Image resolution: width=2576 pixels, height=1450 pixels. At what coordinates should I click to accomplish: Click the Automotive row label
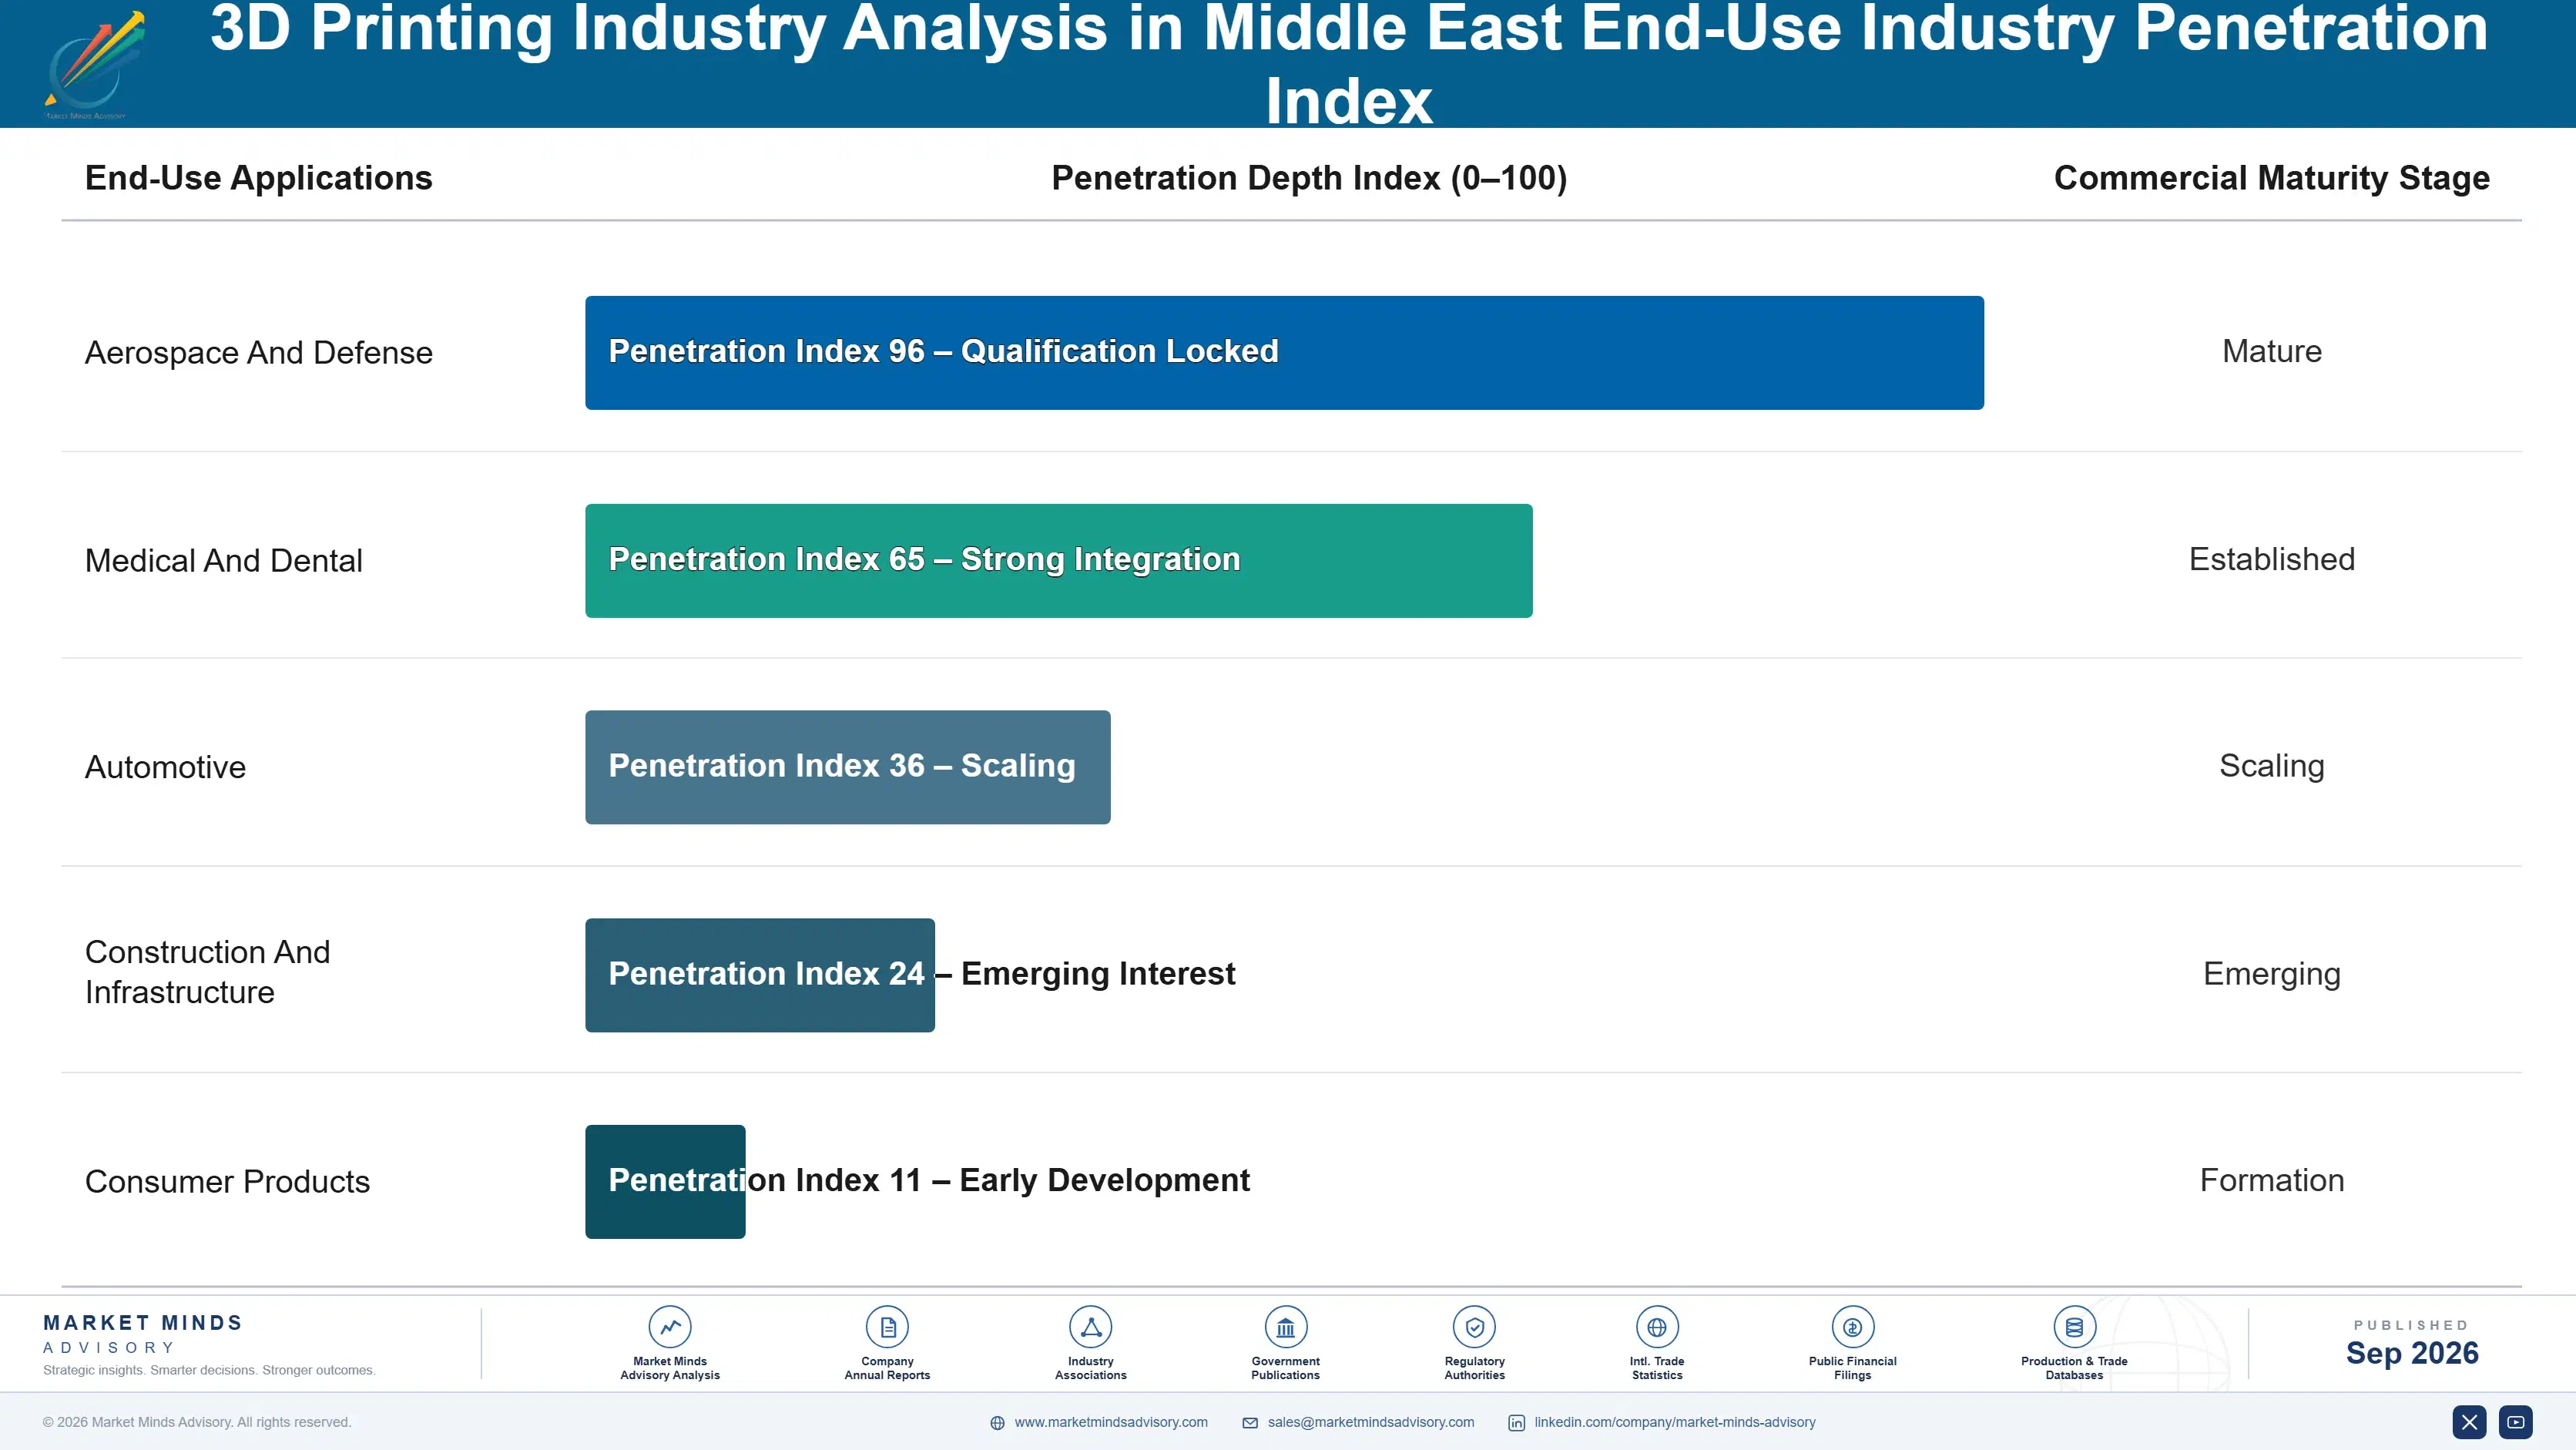click(x=165, y=767)
